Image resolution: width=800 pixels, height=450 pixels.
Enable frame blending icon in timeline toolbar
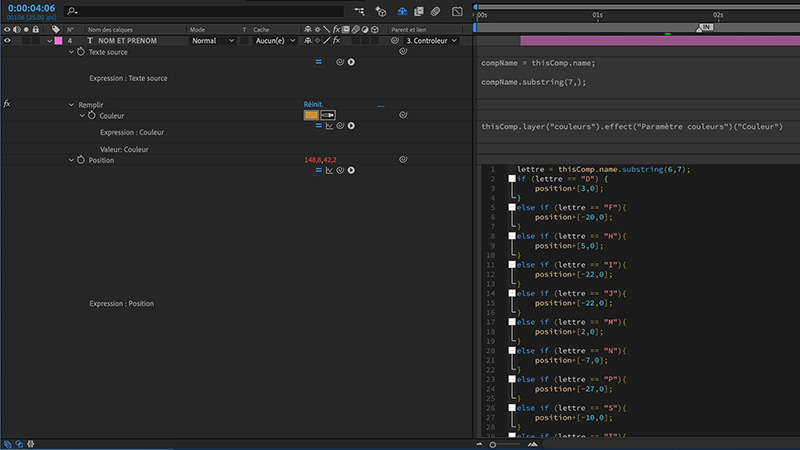pos(419,11)
